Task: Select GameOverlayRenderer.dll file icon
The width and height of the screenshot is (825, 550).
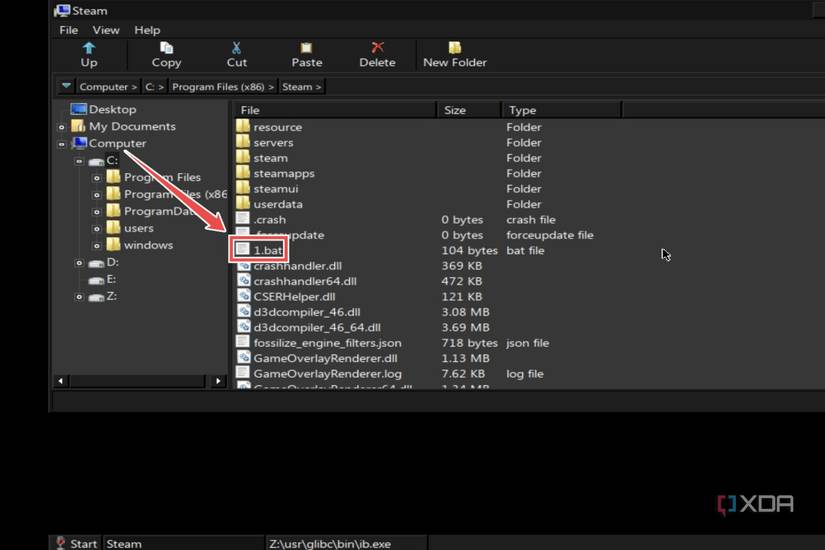Action: point(244,357)
